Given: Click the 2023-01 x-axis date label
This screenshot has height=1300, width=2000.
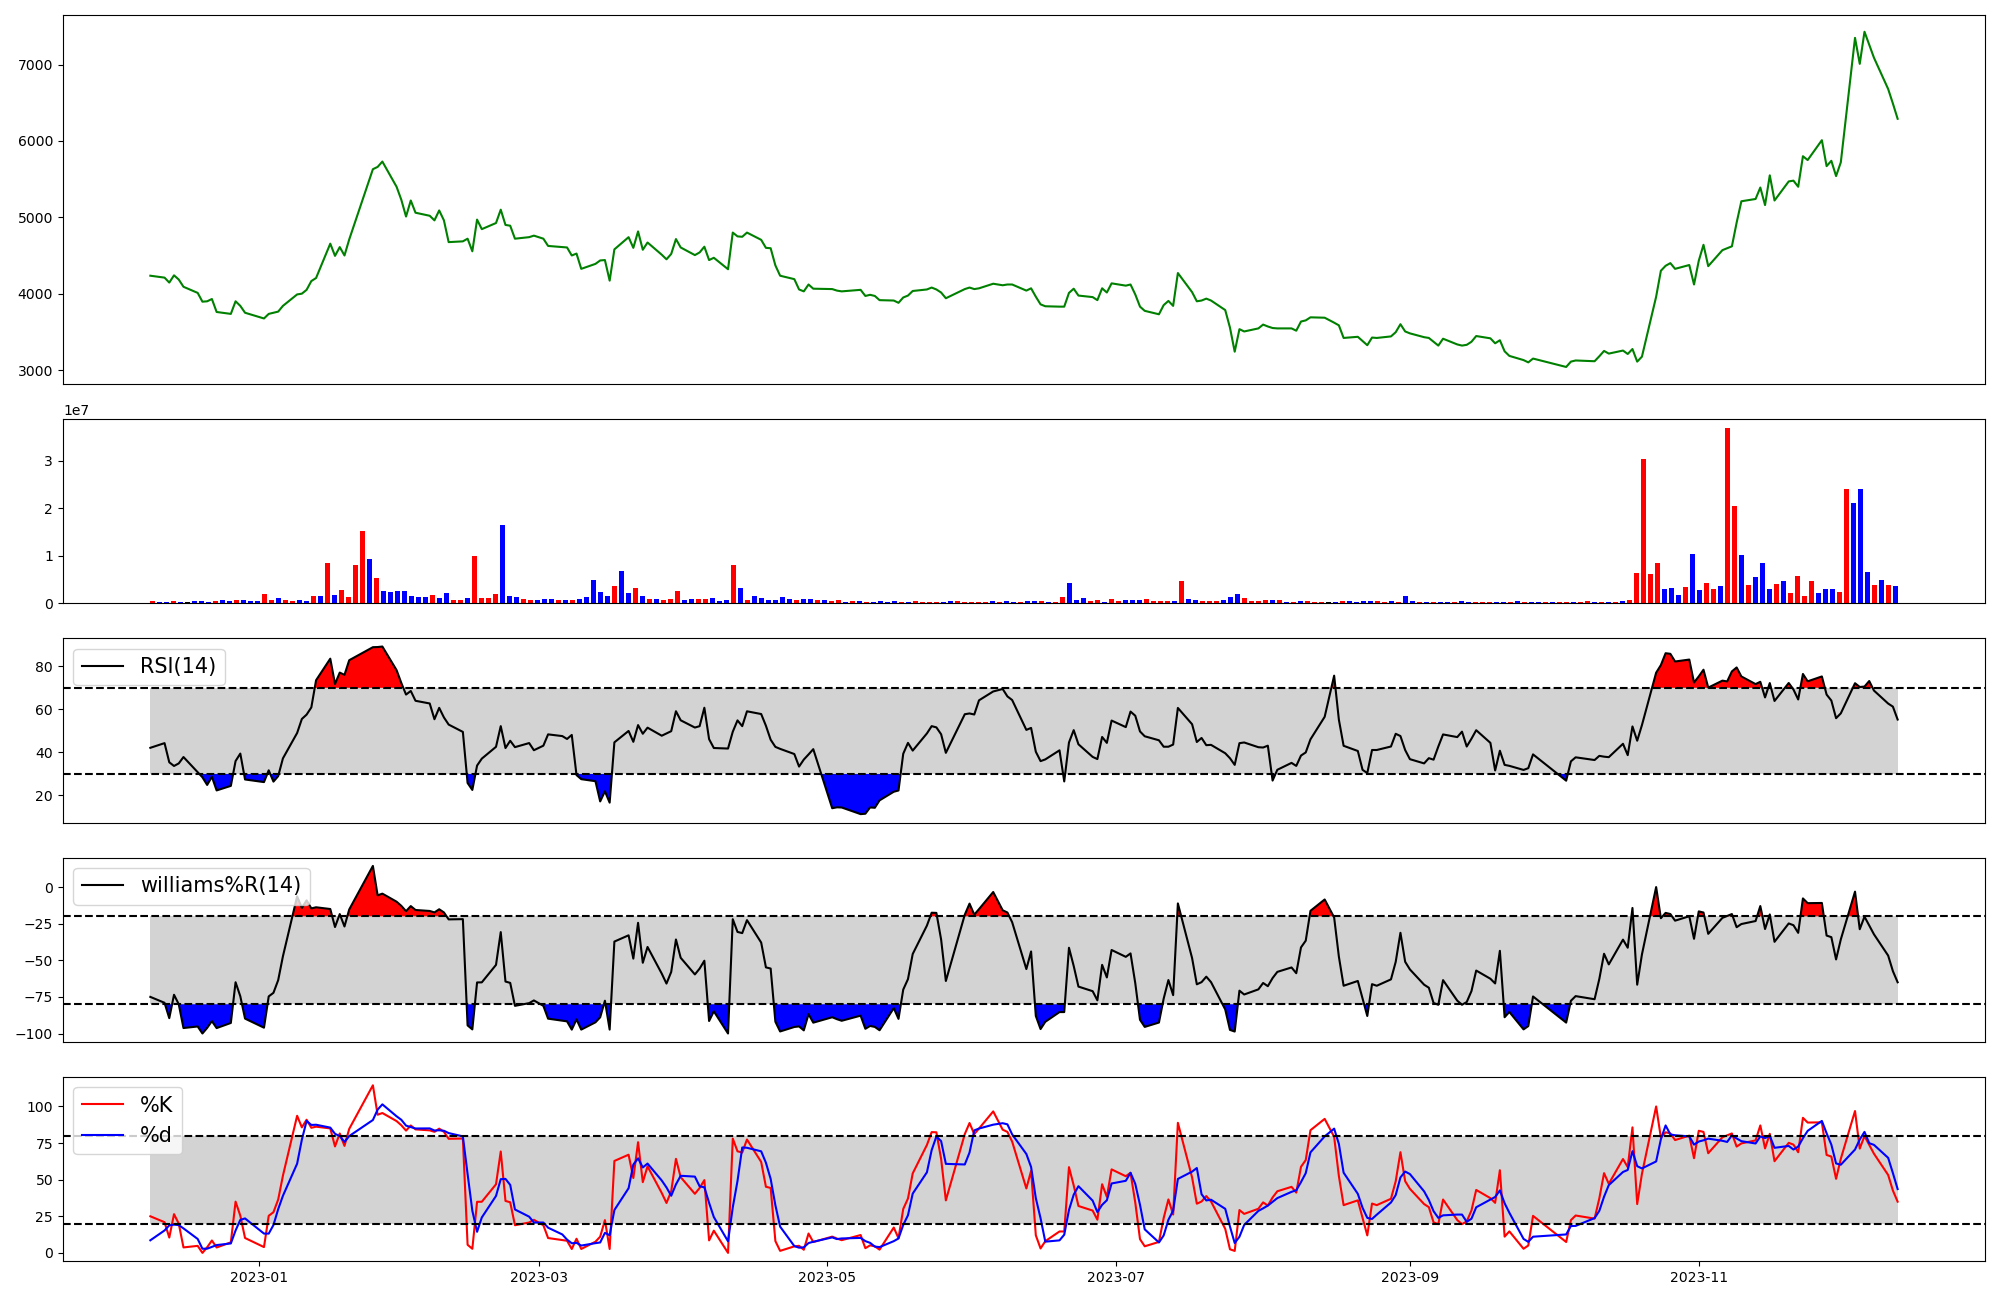Looking at the screenshot, I should click(x=259, y=1277).
